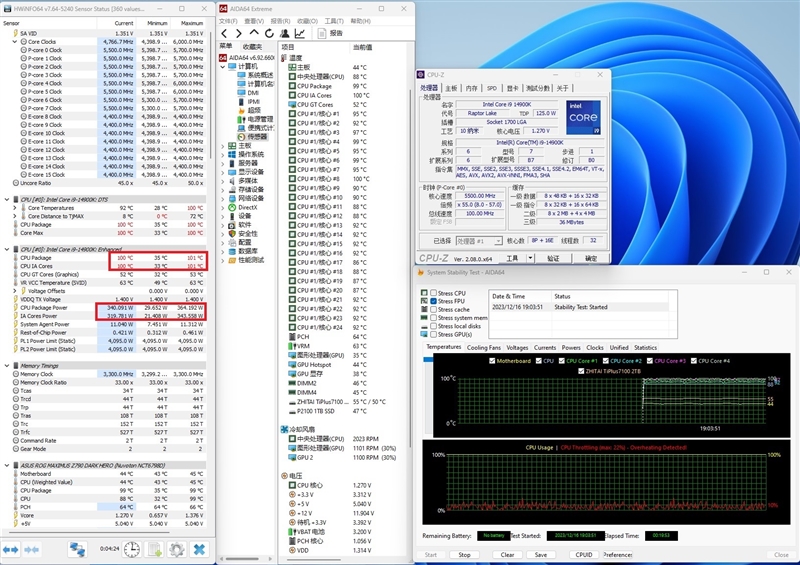800x565 pixels.
Task: Click the AIDA64 refresh icon
Action: pyautogui.click(x=269, y=33)
